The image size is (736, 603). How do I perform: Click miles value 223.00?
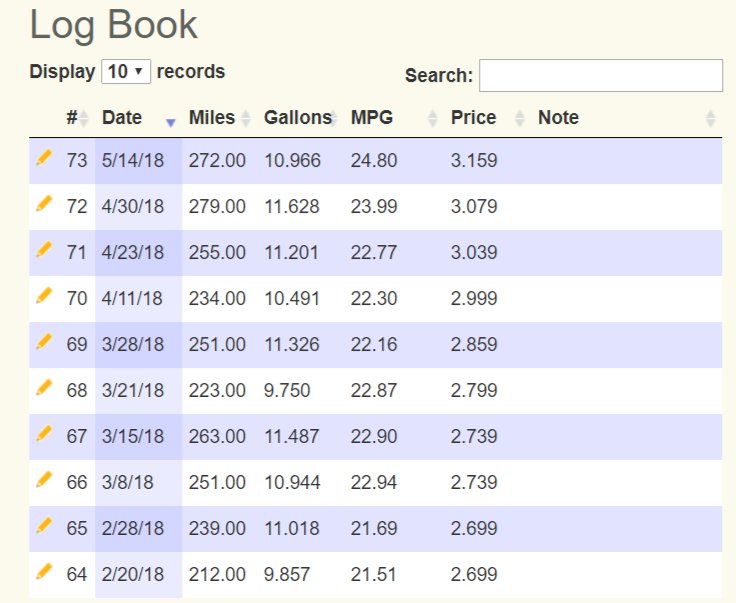click(x=217, y=390)
